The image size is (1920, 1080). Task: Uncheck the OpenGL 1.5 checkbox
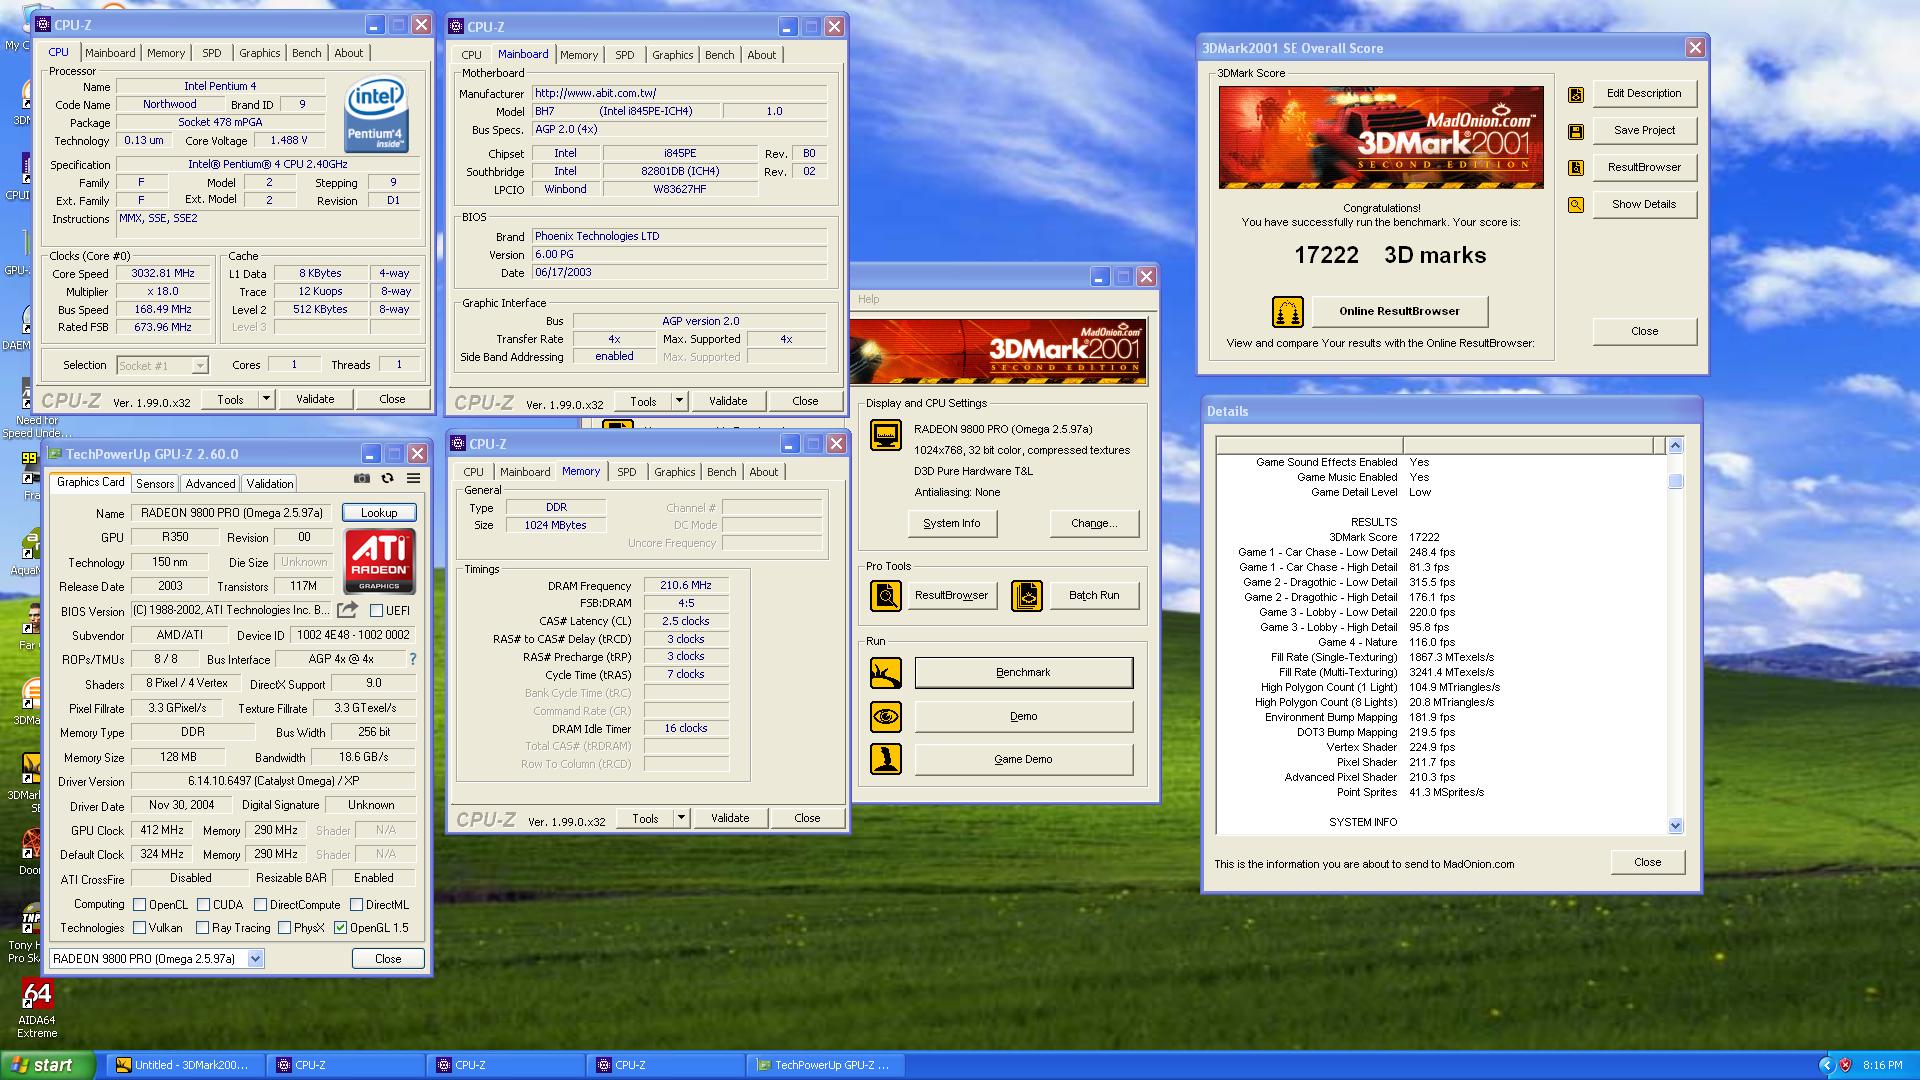point(340,928)
